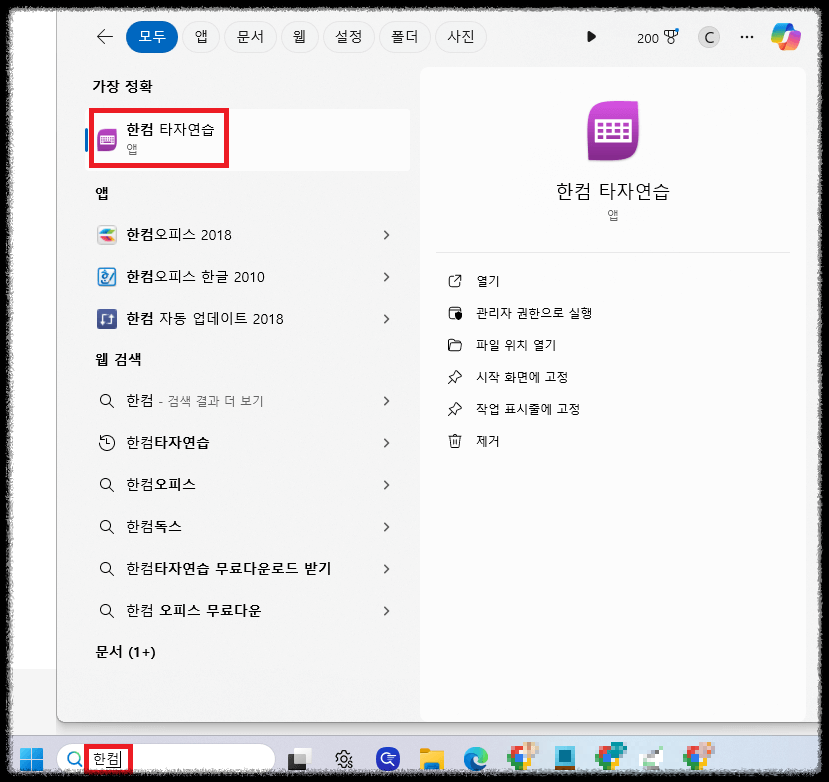
Task: Open File Explorer from the taskbar
Action: point(431,757)
